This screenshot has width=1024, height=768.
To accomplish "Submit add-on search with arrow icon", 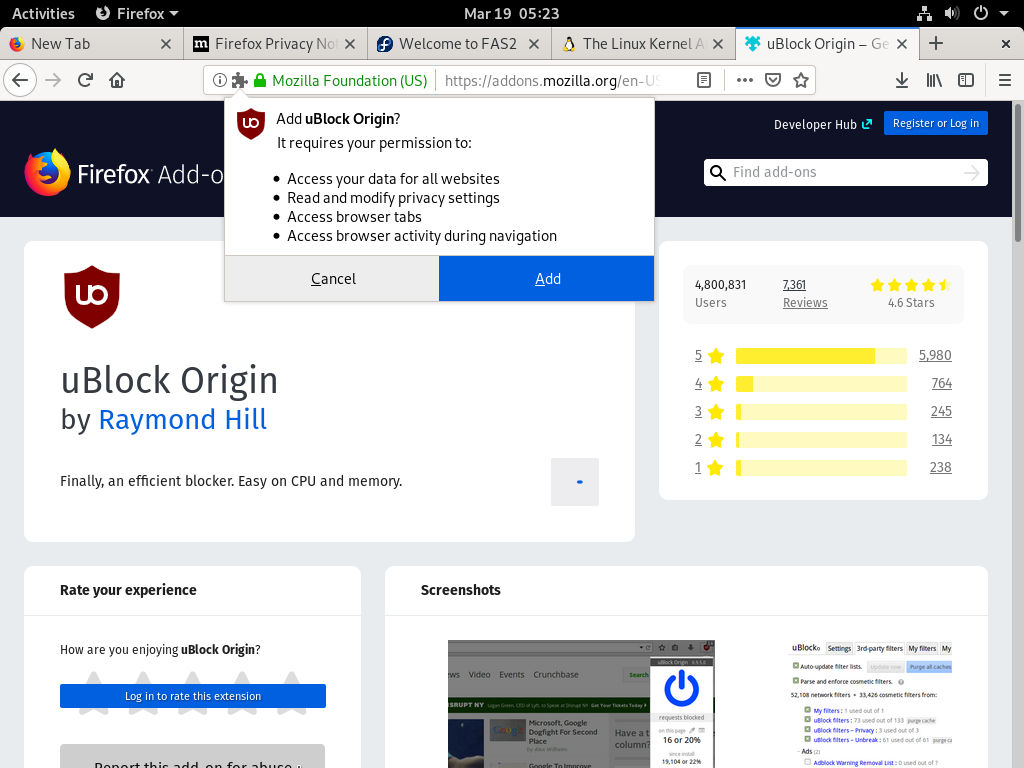I will 971,172.
